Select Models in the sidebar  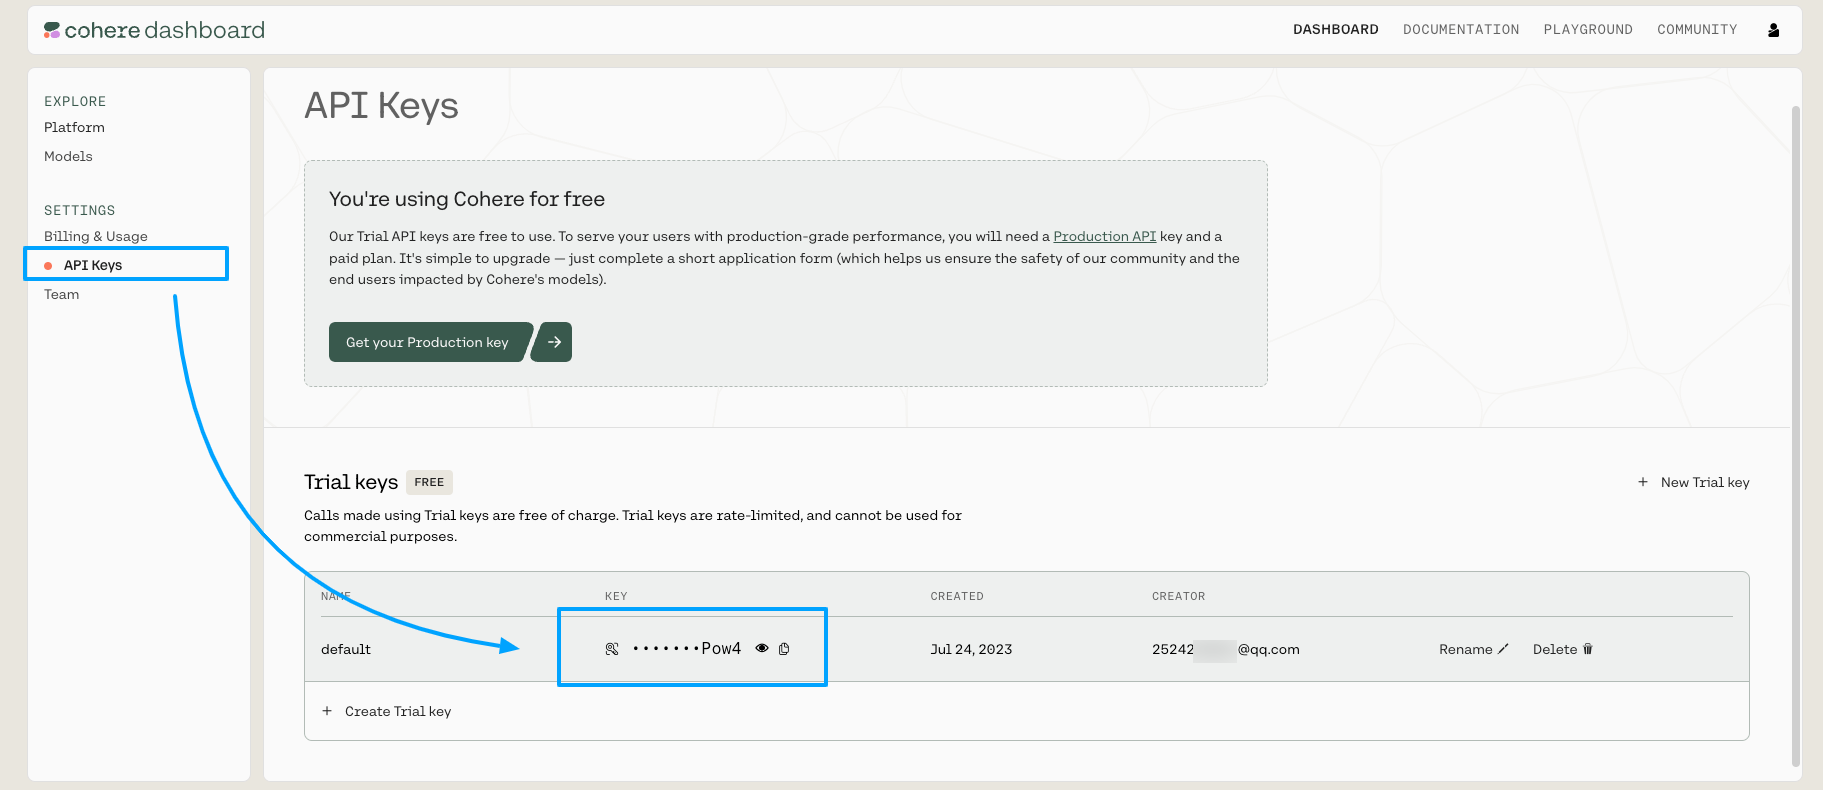pyautogui.click(x=68, y=156)
